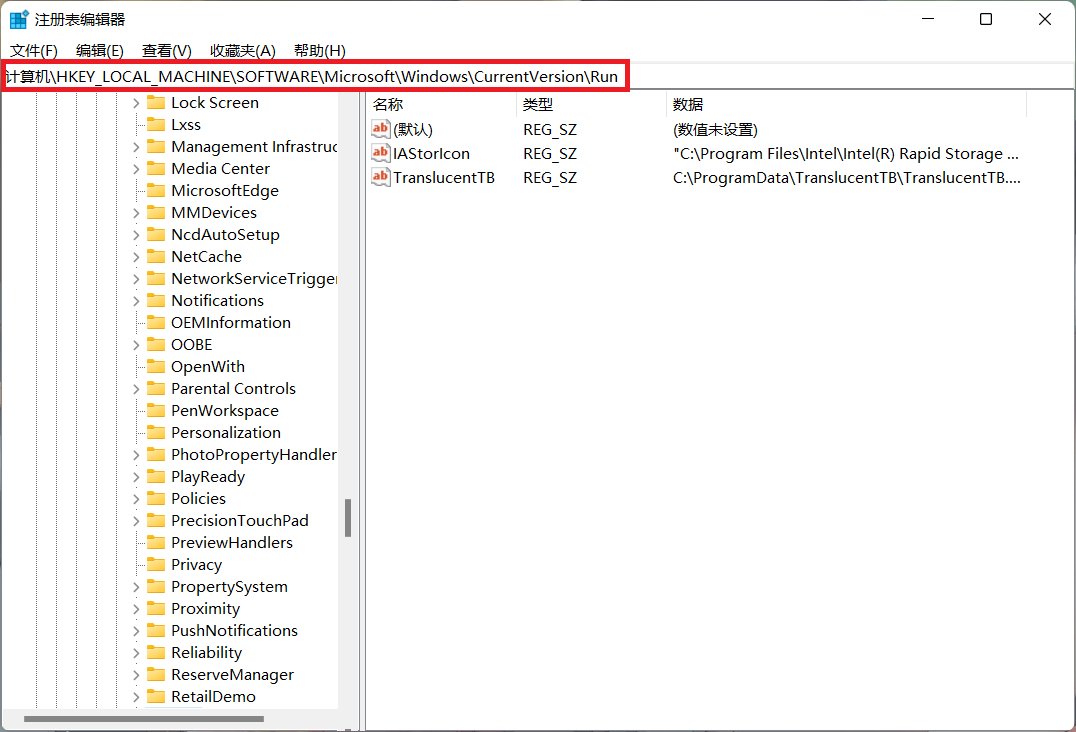
Task: Expand the Reliability key chevron
Action: point(136,652)
